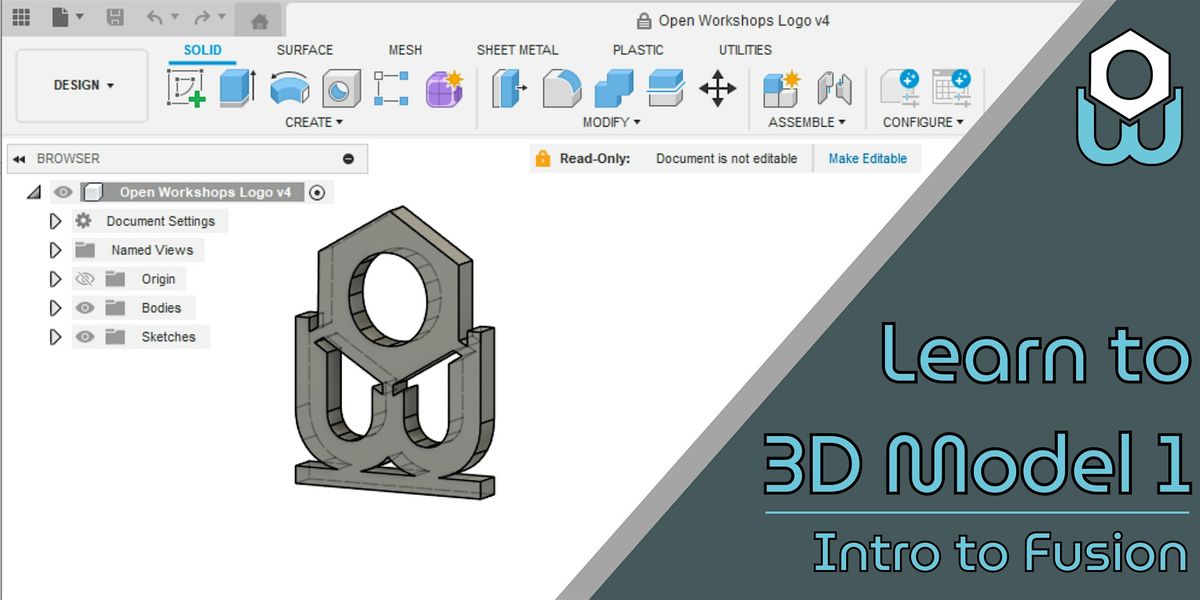Image resolution: width=1200 pixels, height=600 pixels.
Task: Click the Undo arrow
Action: pyautogui.click(x=154, y=18)
